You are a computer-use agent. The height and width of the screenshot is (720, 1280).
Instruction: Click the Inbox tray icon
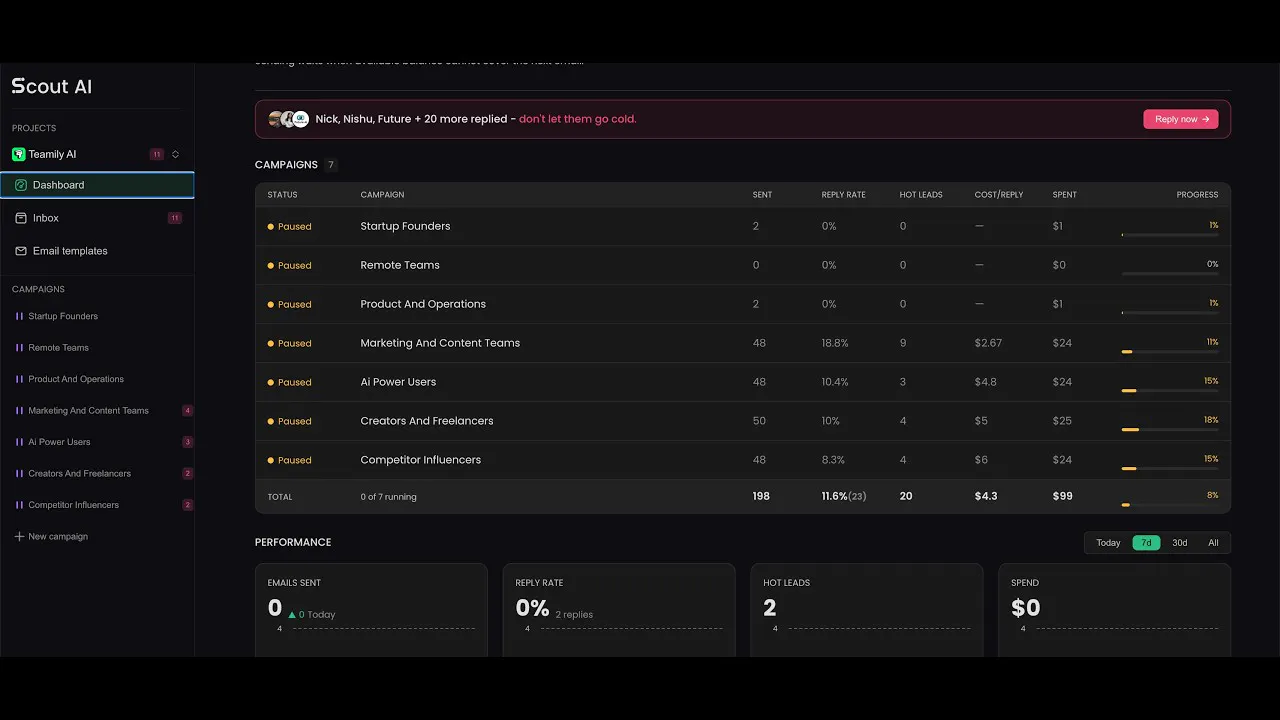pos(21,218)
